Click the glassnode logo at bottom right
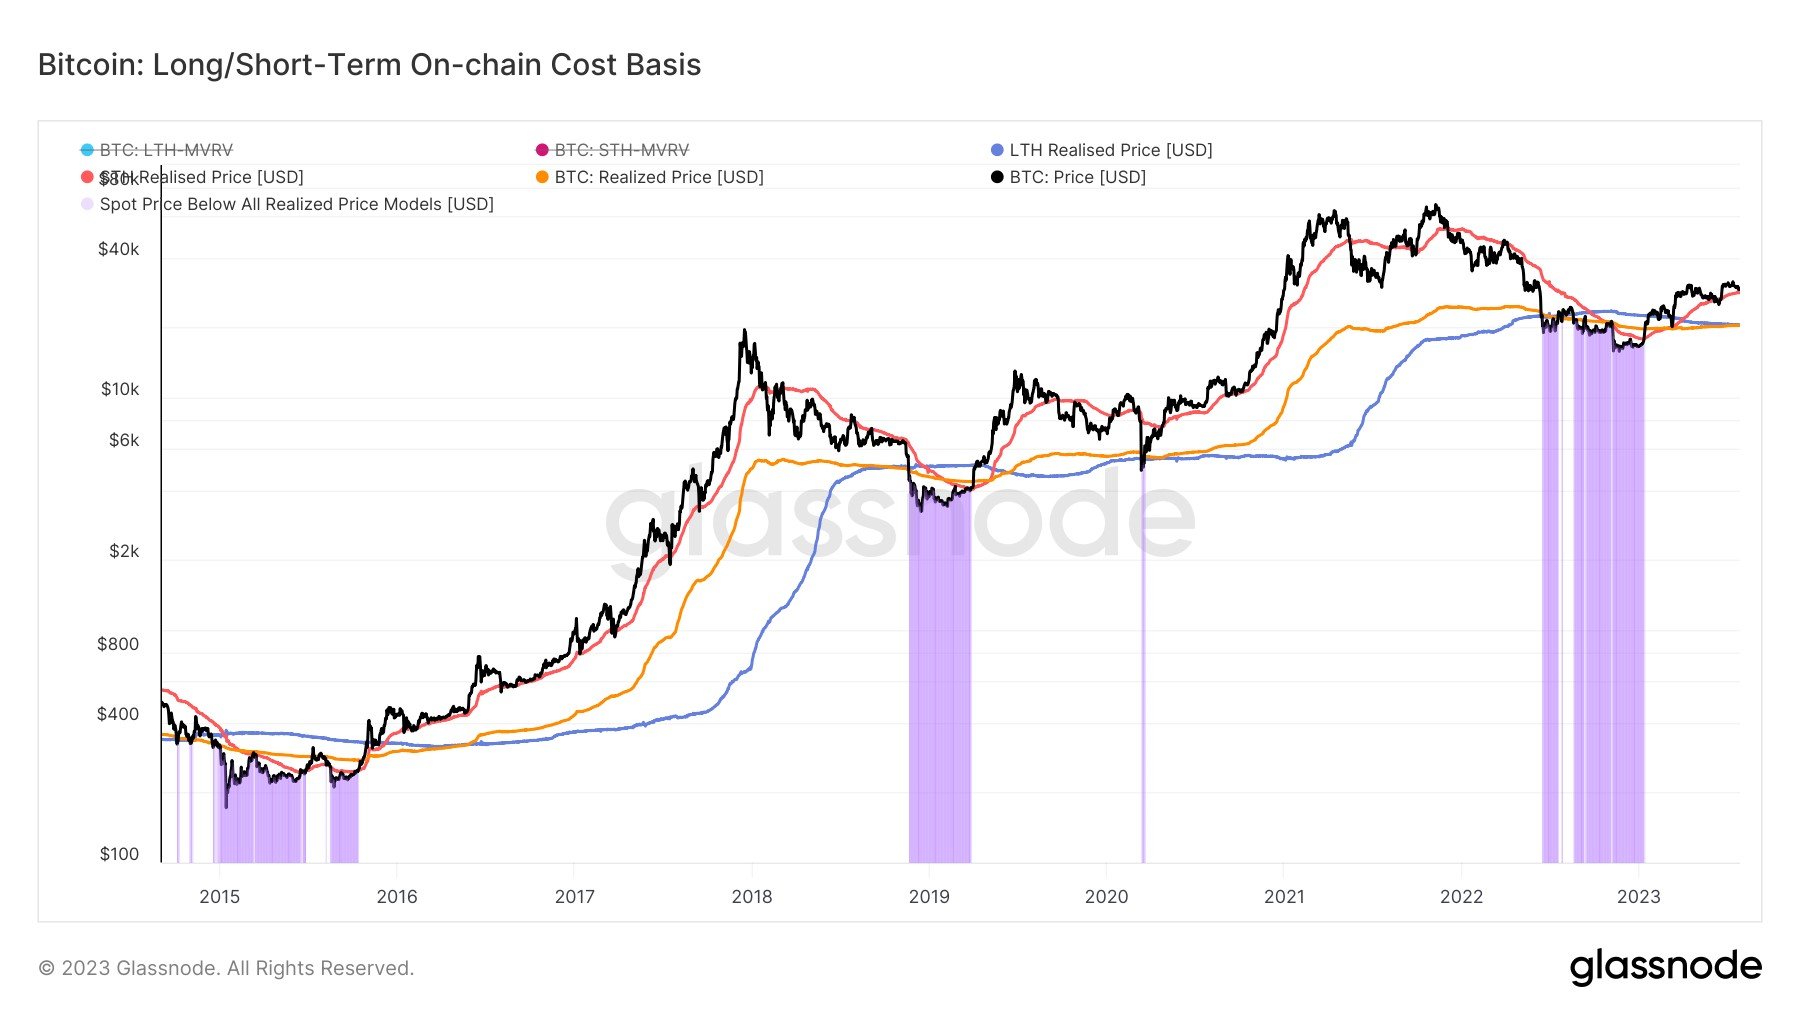Viewport: 1800px width, 1013px height. click(1665, 967)
